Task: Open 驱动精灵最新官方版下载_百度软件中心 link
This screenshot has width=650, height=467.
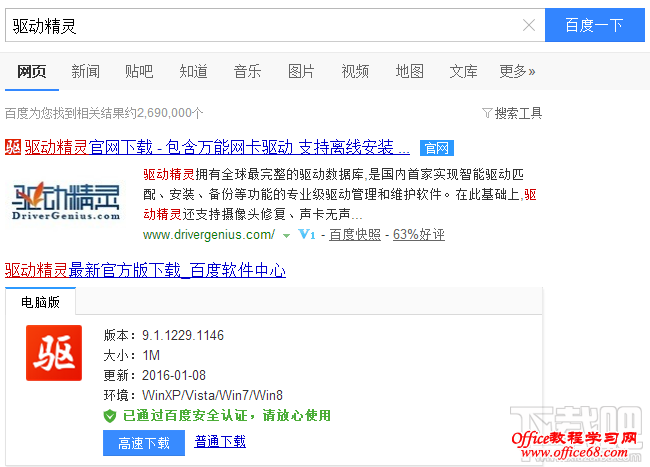Action: click(x=145, y=271)
